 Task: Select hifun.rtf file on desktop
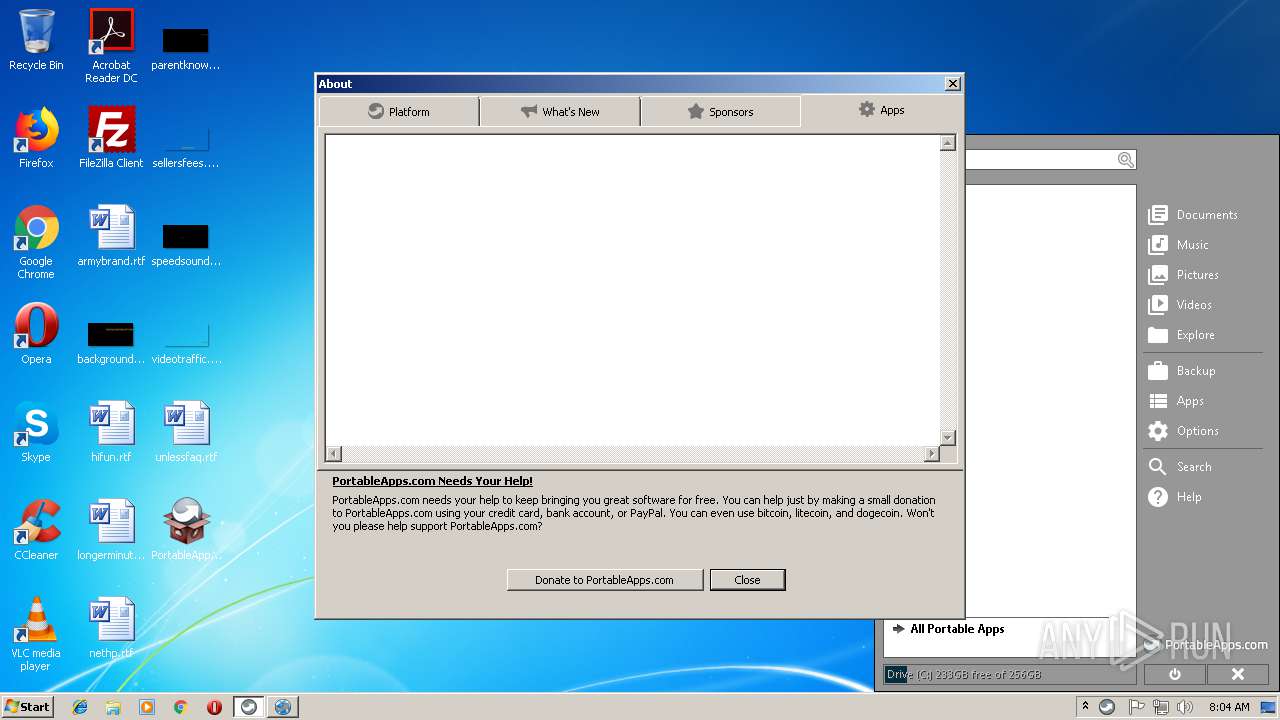(x=111, y=432)
